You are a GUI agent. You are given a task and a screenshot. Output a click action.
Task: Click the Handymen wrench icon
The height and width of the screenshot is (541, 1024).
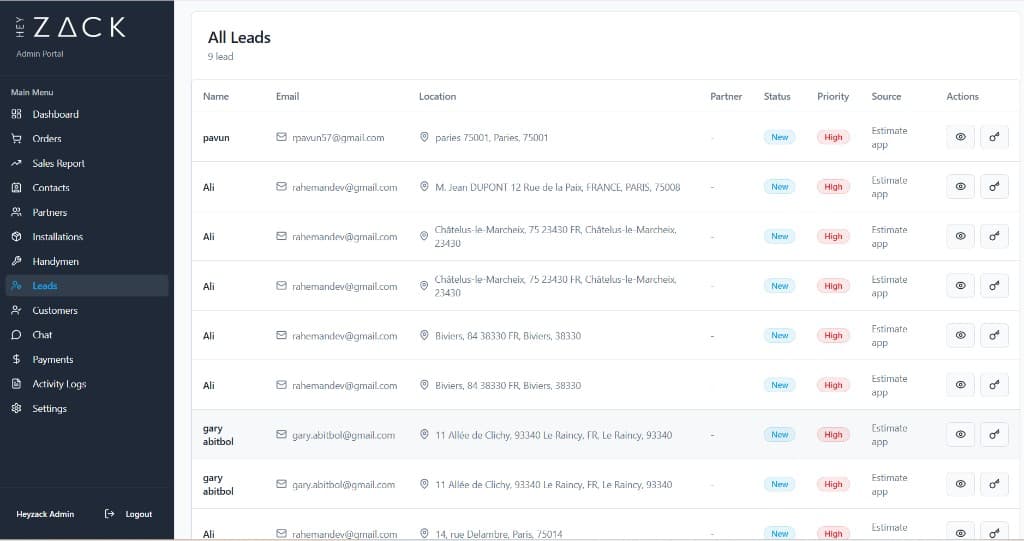coord(16,261)
